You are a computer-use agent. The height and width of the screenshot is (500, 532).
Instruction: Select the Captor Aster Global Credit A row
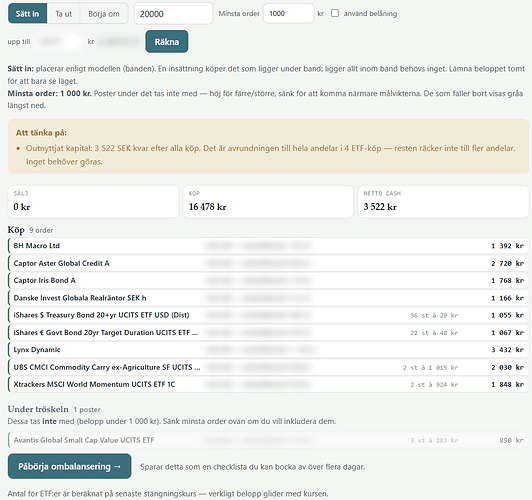(x=268, y=263)
